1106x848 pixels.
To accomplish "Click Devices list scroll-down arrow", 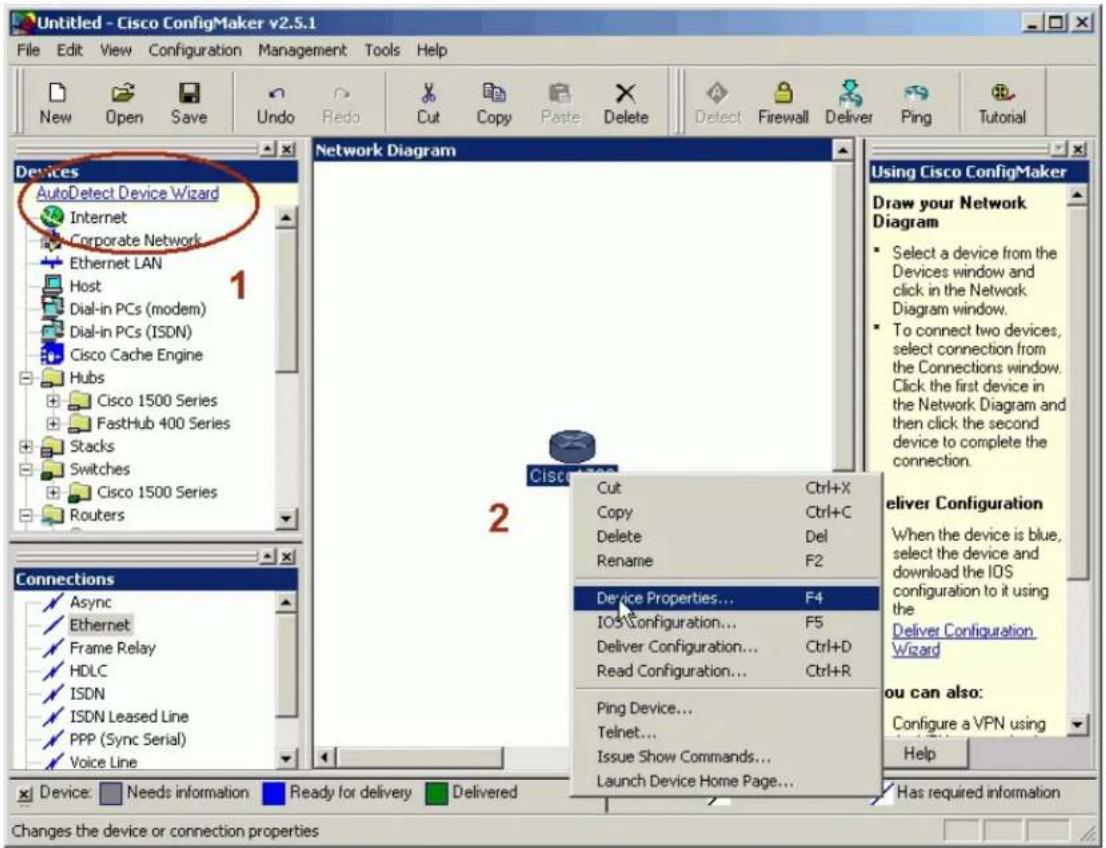I will coord(286,519).
